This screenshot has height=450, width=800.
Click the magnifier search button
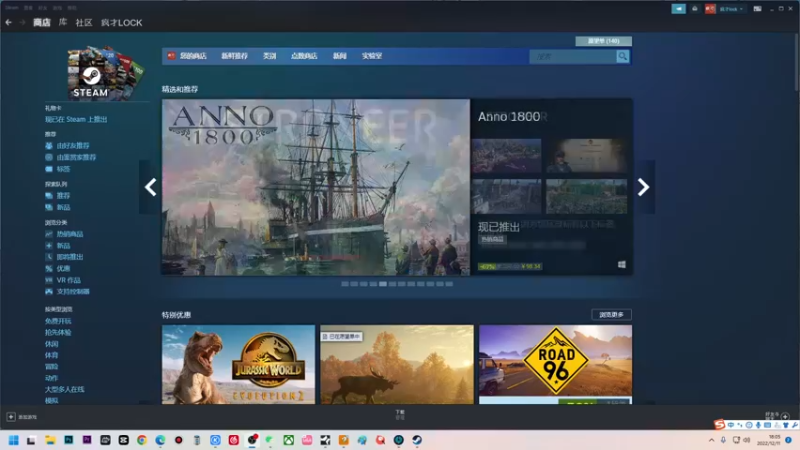point(622,56)
